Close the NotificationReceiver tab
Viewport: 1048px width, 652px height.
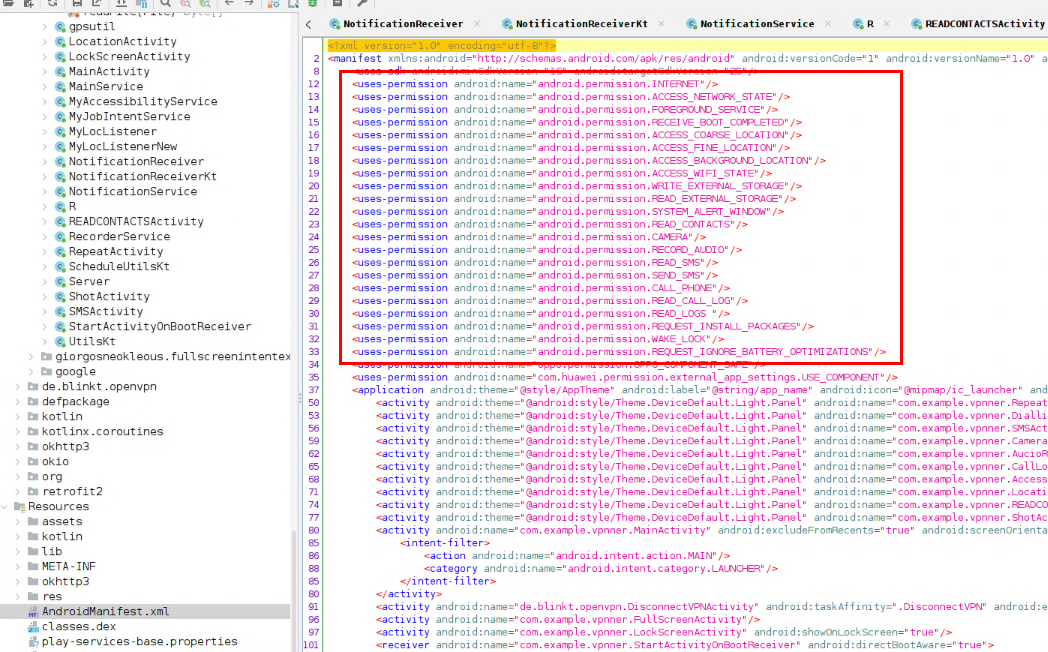(477, 23)
